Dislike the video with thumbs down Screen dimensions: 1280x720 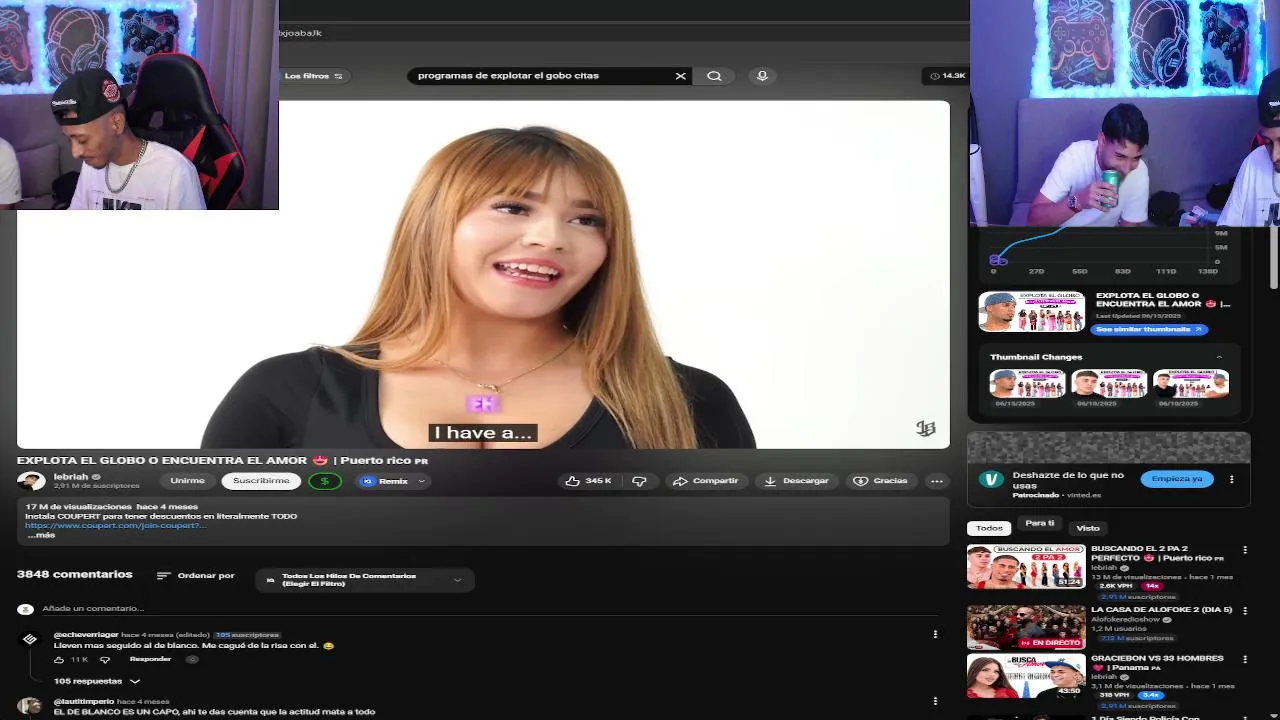click(640, 481)
